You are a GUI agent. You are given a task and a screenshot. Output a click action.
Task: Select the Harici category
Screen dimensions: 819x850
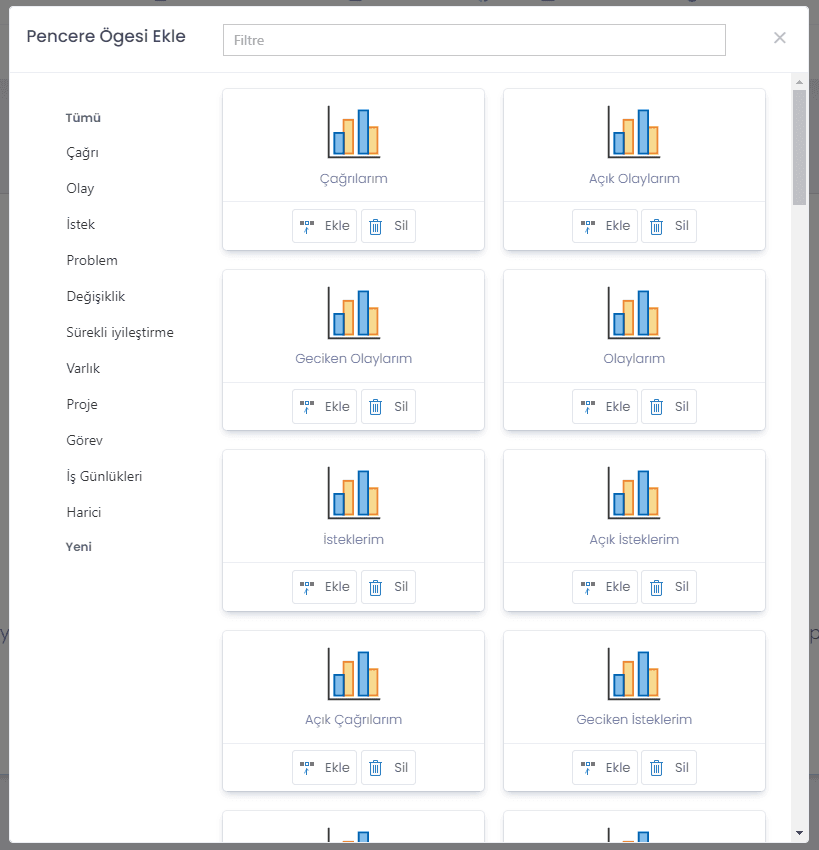tap(83, 512)
